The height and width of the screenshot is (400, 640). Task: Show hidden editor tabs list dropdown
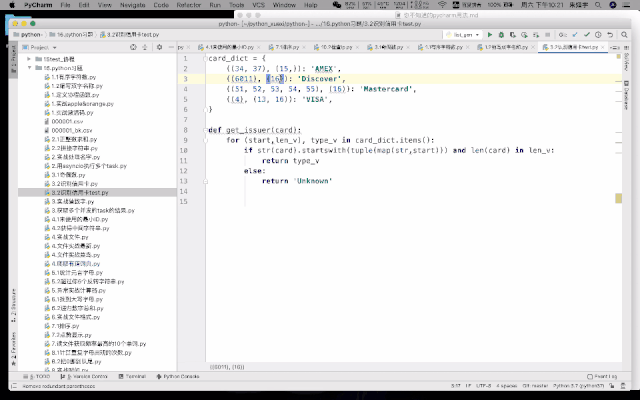point(615,47)
